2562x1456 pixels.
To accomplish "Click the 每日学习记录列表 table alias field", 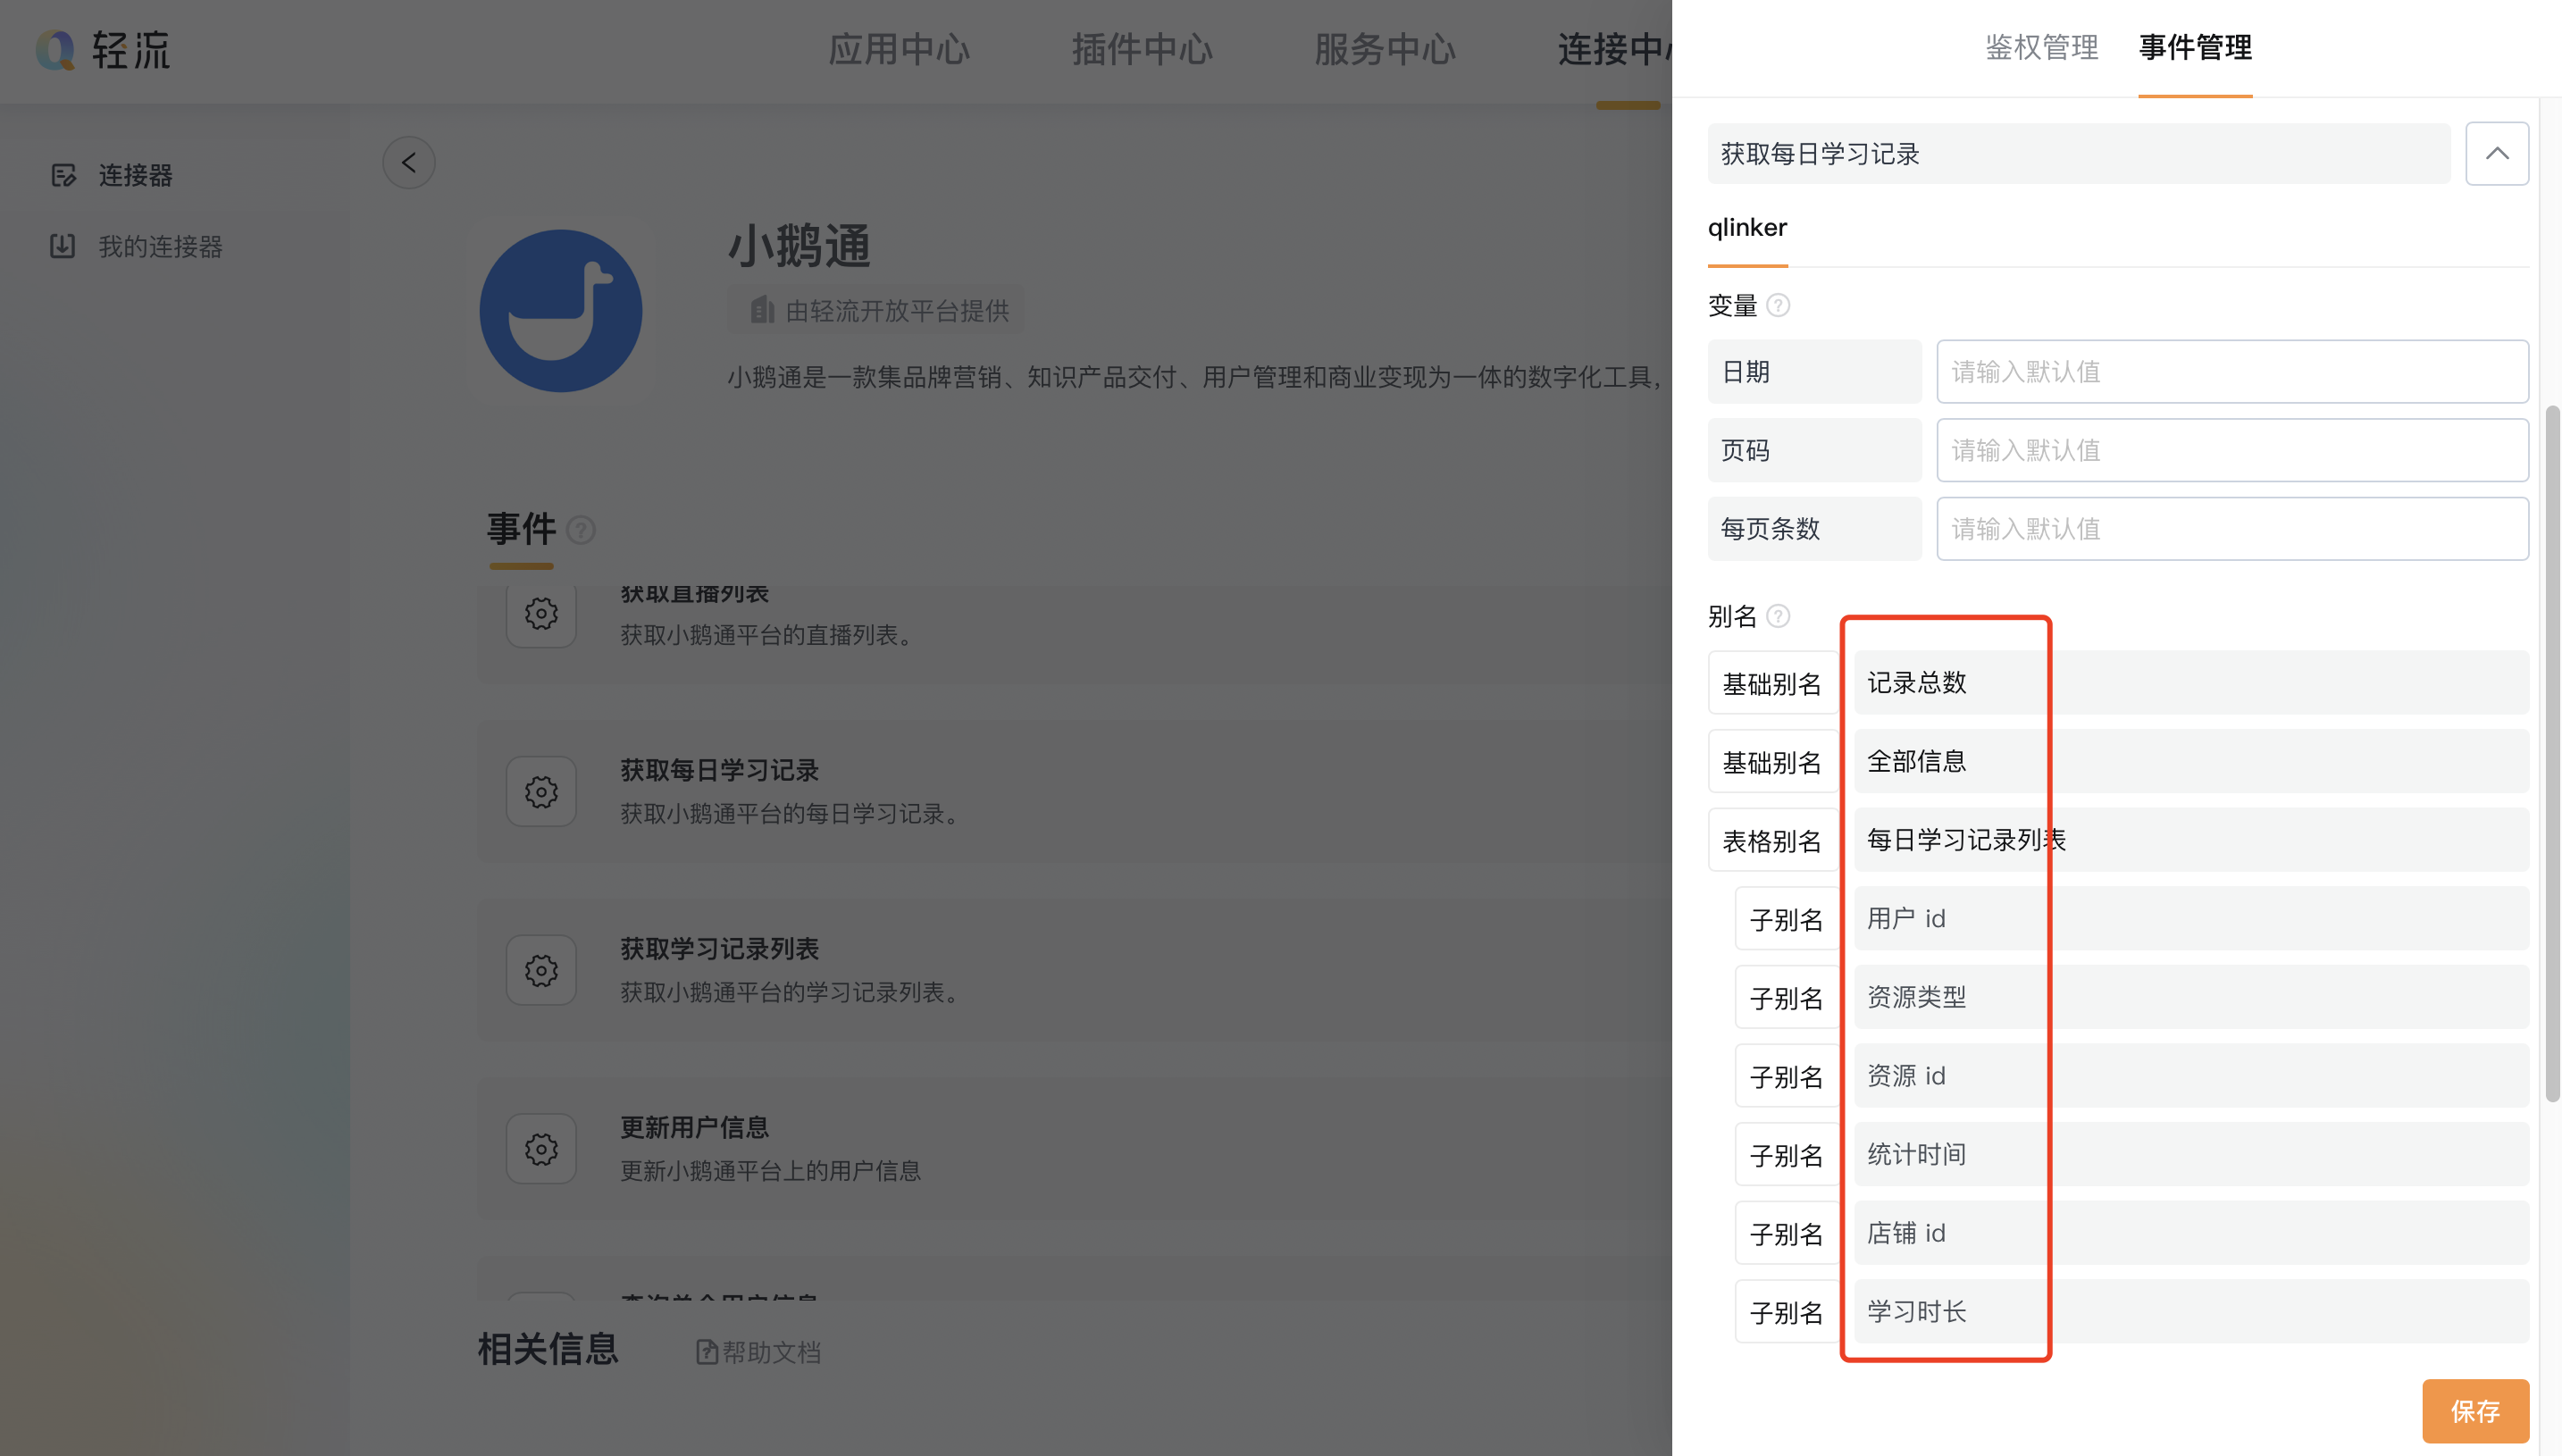I will point(2191,840).
